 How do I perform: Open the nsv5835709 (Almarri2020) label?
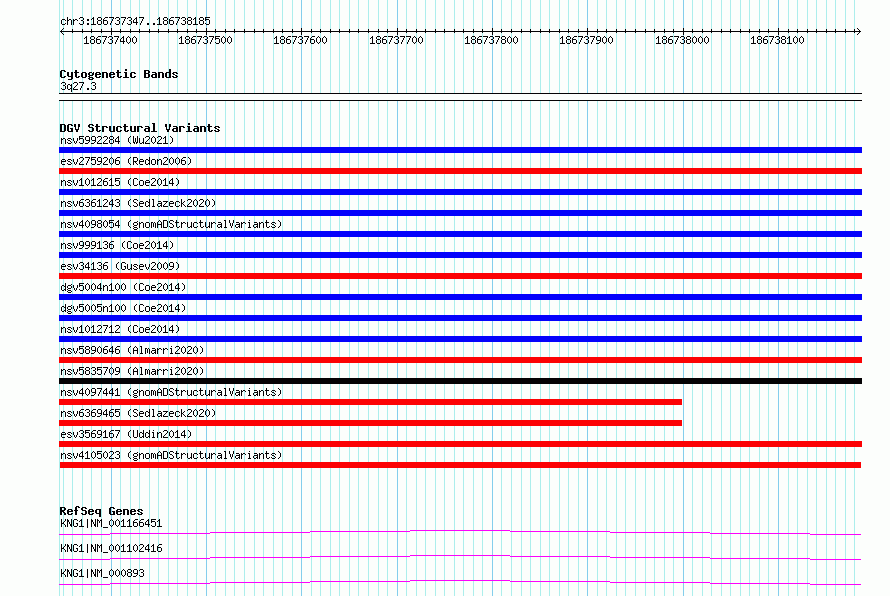pos(132,371)
